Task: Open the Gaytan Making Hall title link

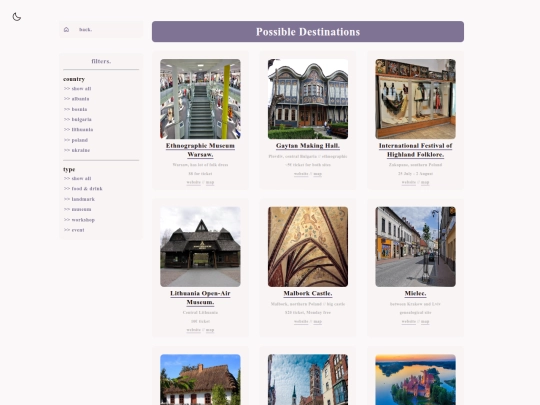Action: (308, 146)
